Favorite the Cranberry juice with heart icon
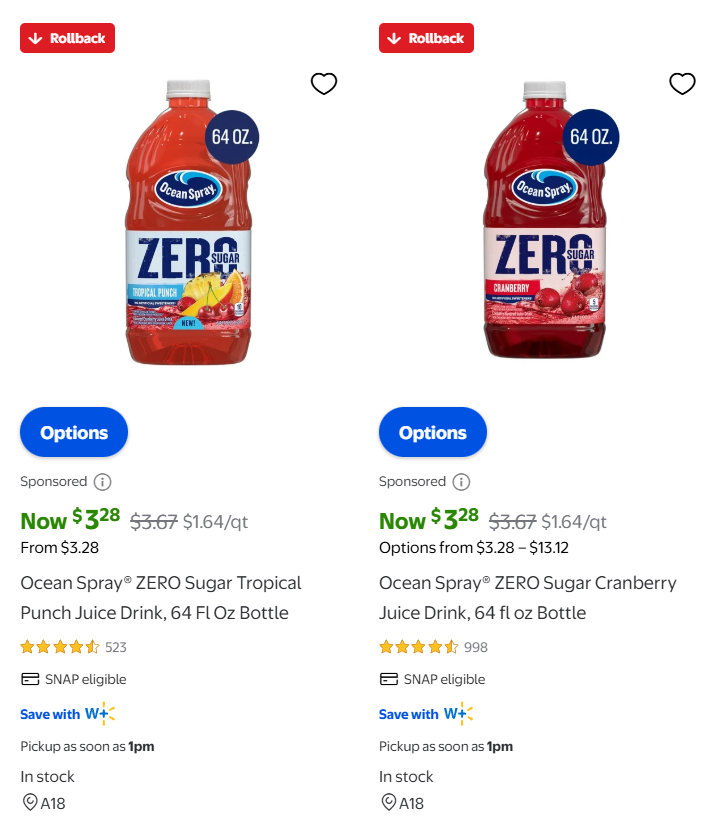The width and height of the screenshot is (713, 817). (x=682, y=84)
